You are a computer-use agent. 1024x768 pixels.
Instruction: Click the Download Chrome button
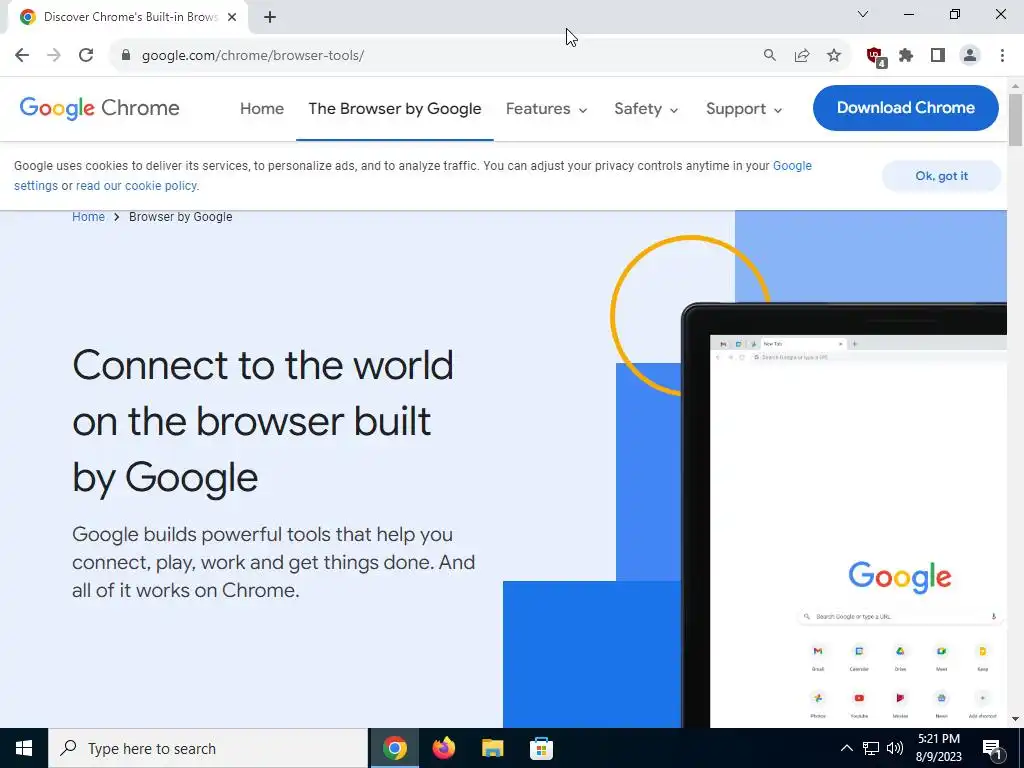click(905, 108)
